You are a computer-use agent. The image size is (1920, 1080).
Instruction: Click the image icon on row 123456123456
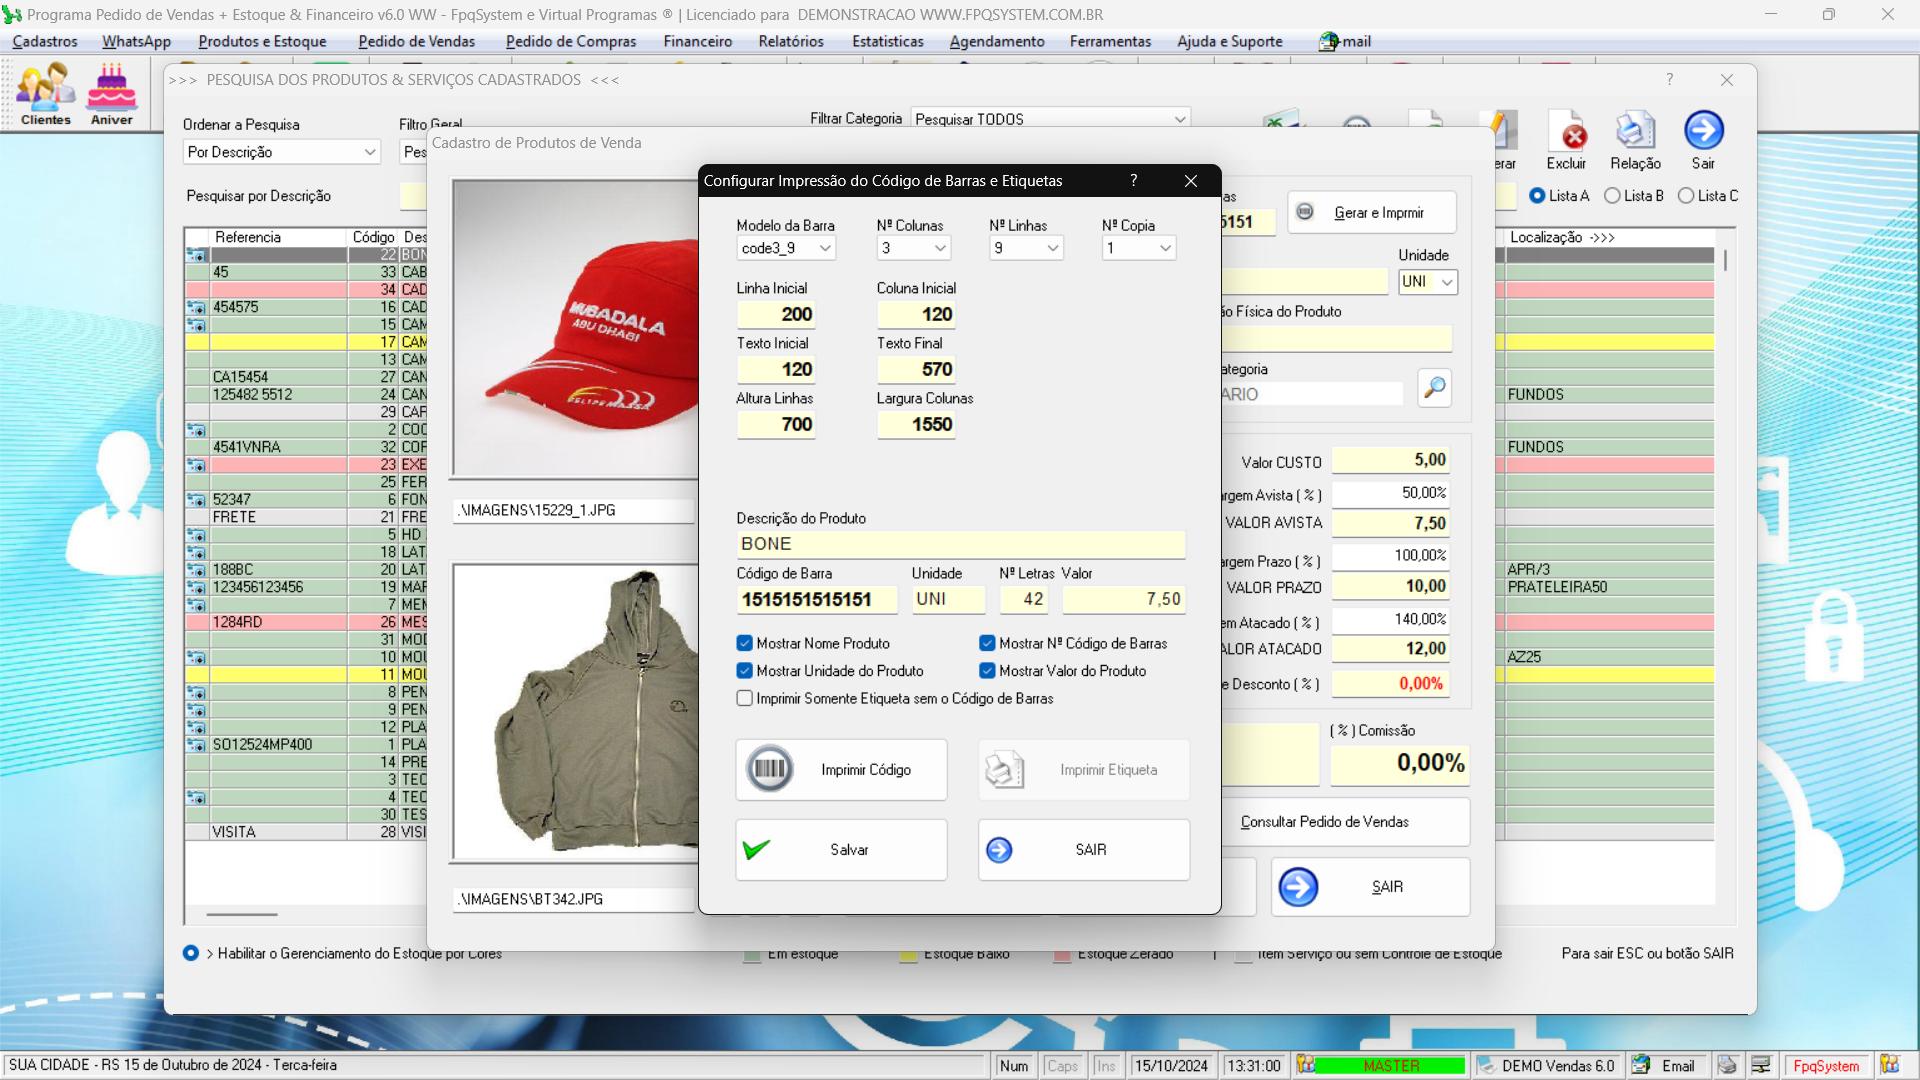coord(197,587)
